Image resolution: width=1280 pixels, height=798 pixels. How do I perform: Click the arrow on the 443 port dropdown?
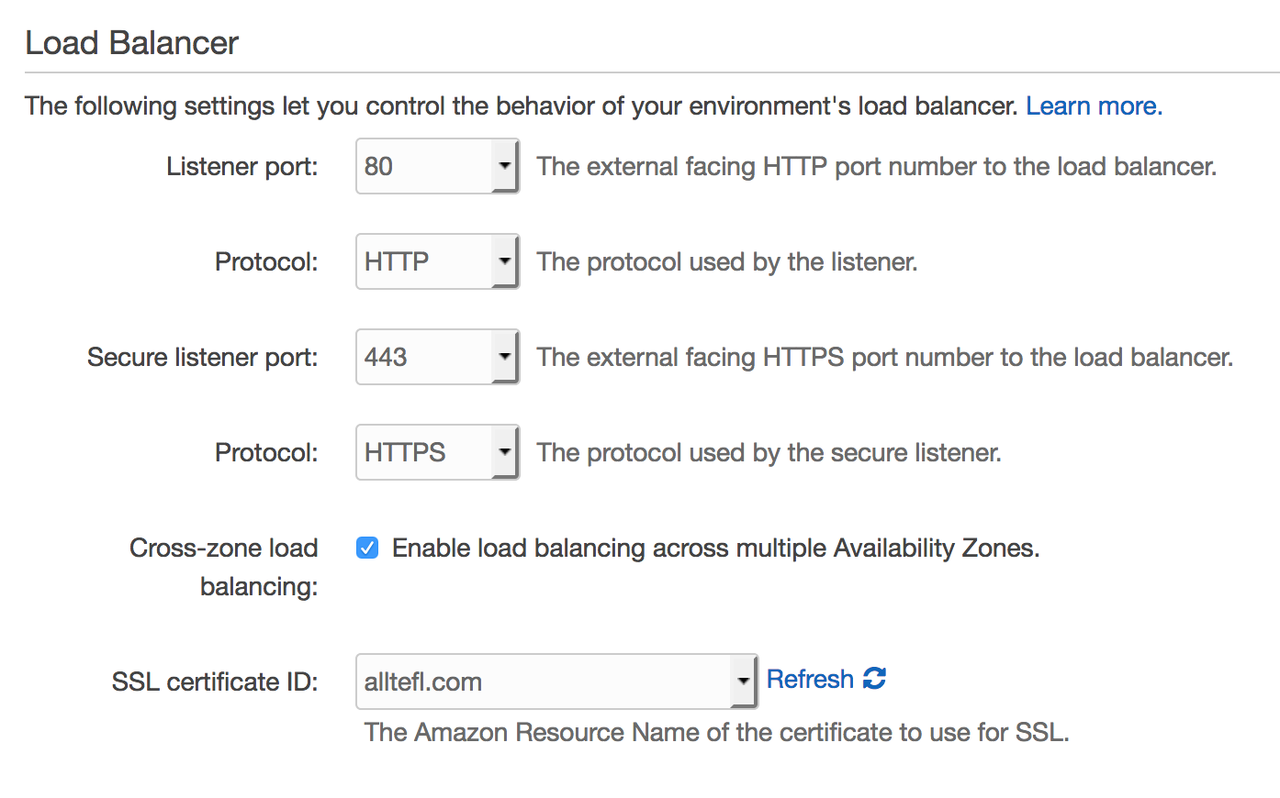tap(505, 357)
